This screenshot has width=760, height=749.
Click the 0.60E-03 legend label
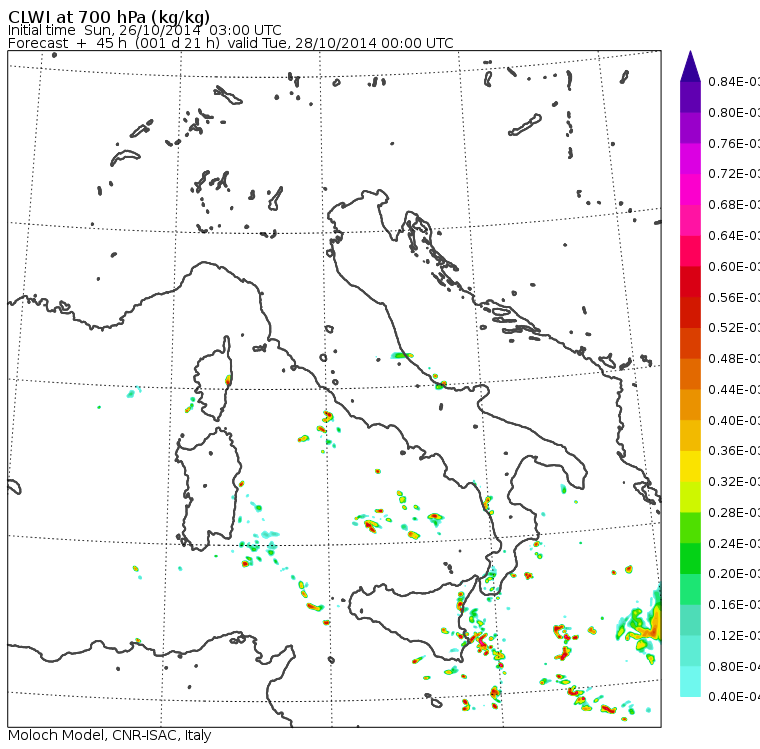point(734,267)
